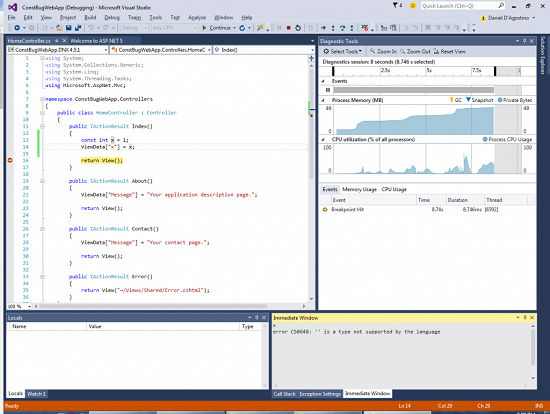Click Reset View in Diagnostic Tools

tap(449, 51)
